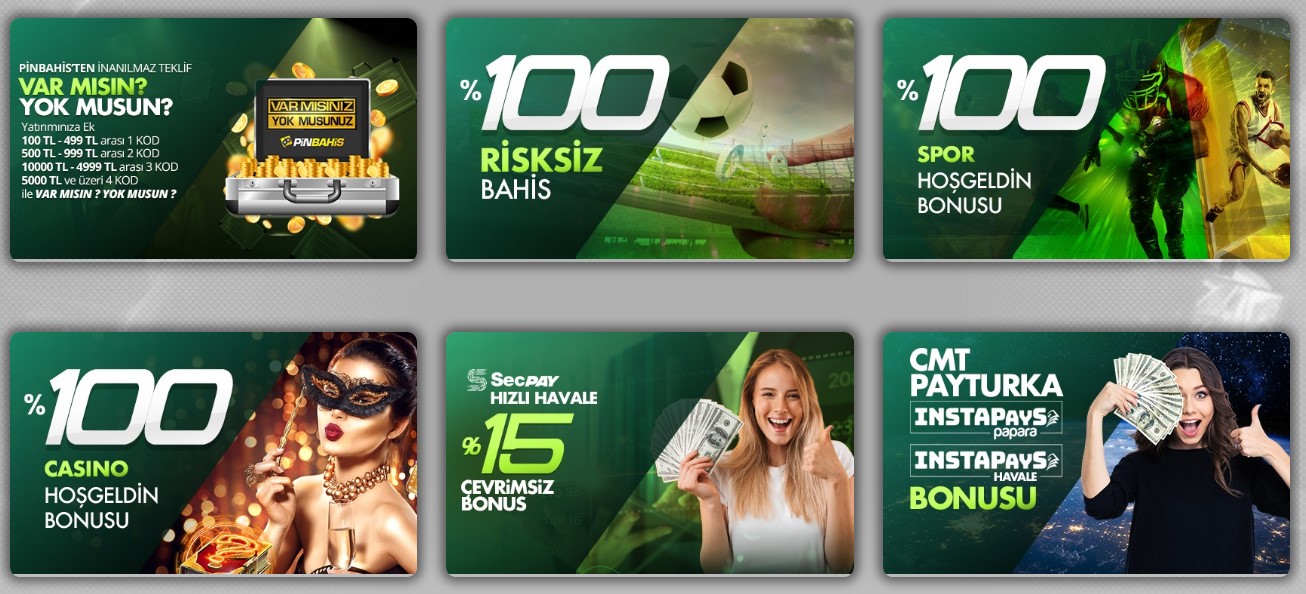
Task: Click the "CMT PAYTURKA" heading
Action: 985,372
